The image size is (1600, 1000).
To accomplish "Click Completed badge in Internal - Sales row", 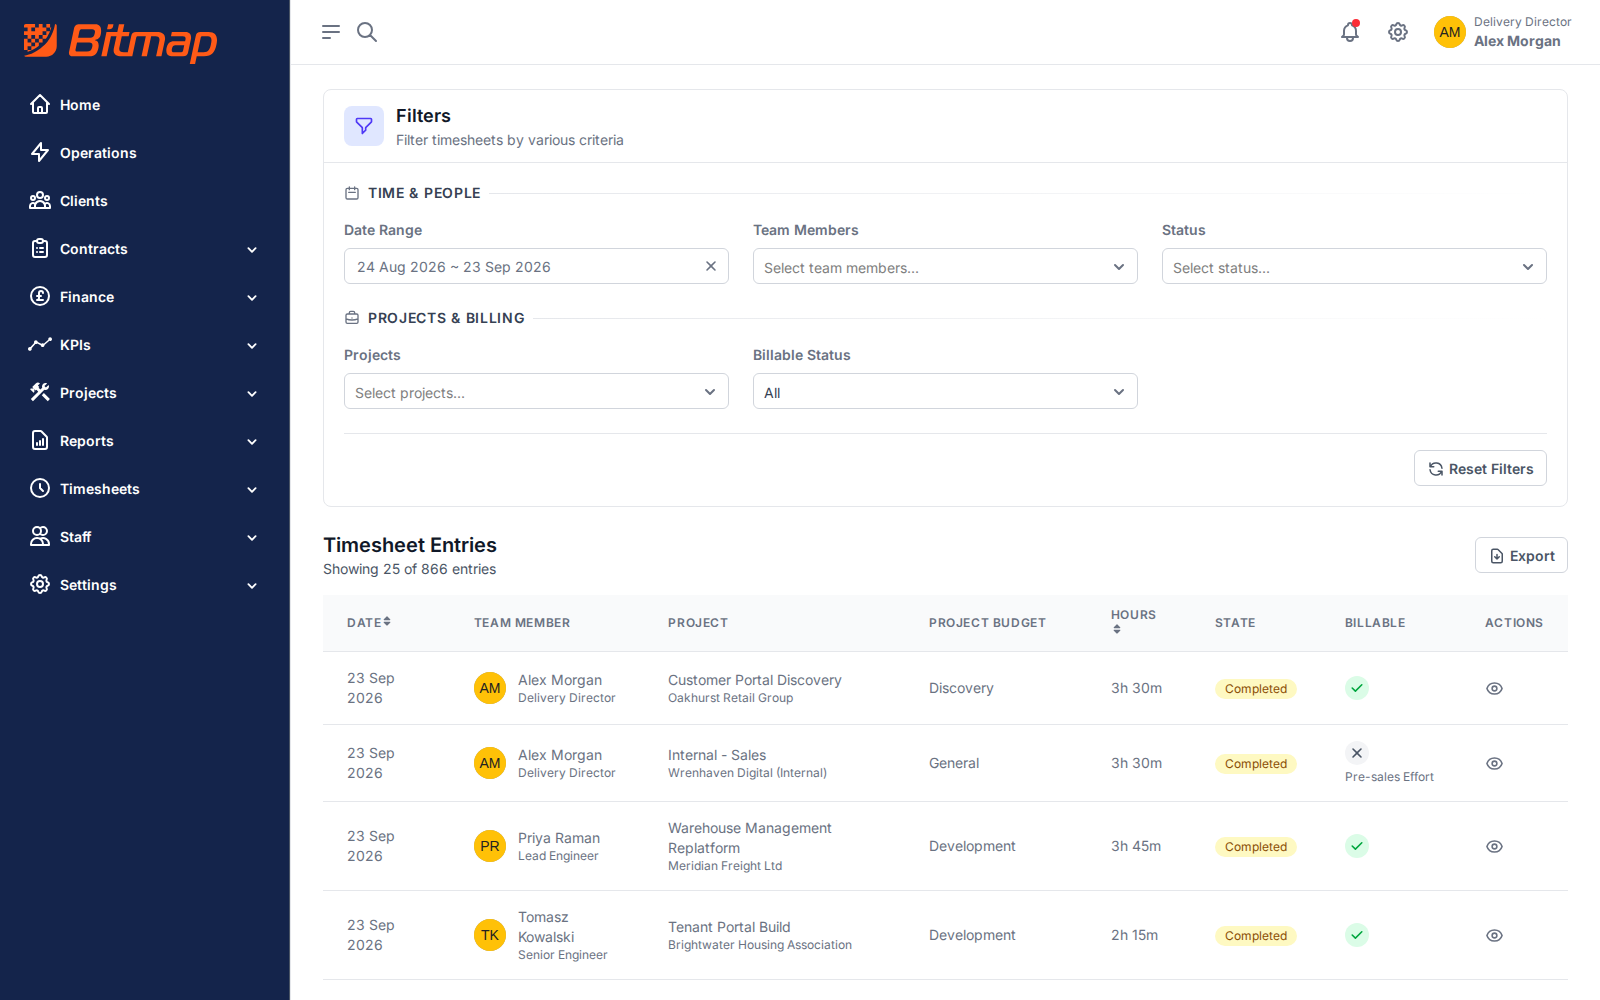I will [x=1256, y=763].
